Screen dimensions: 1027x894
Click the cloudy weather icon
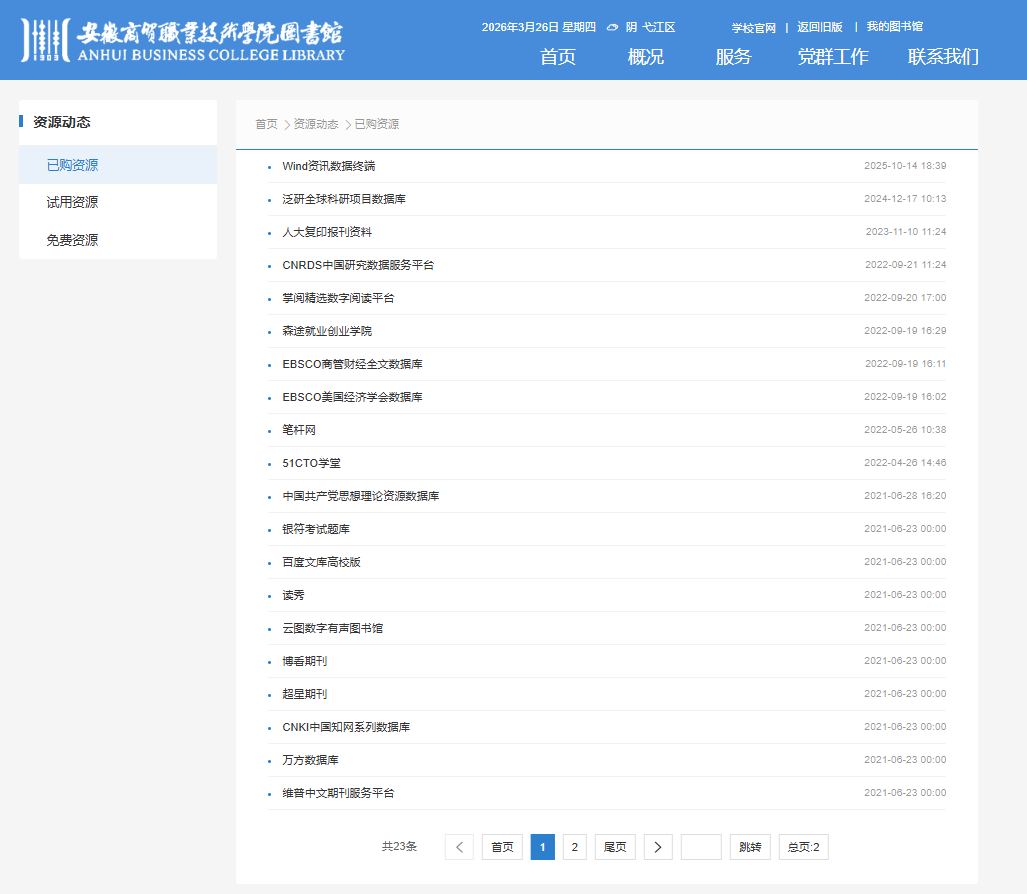click(x=612, y=28)
